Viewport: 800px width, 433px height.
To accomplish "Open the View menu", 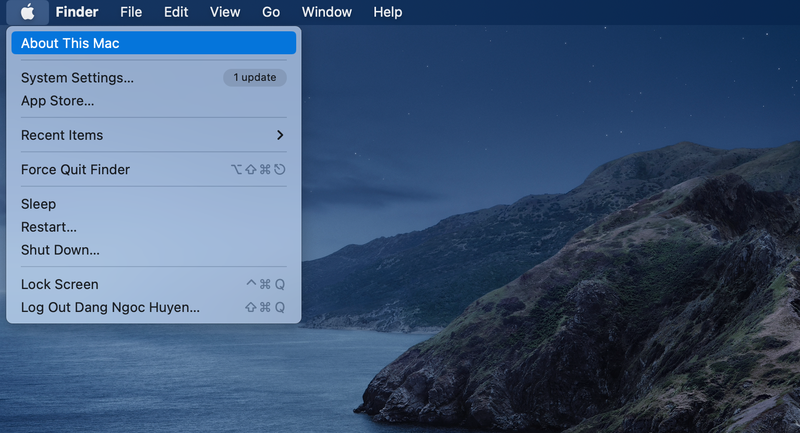I will click(x=225, y=12).
